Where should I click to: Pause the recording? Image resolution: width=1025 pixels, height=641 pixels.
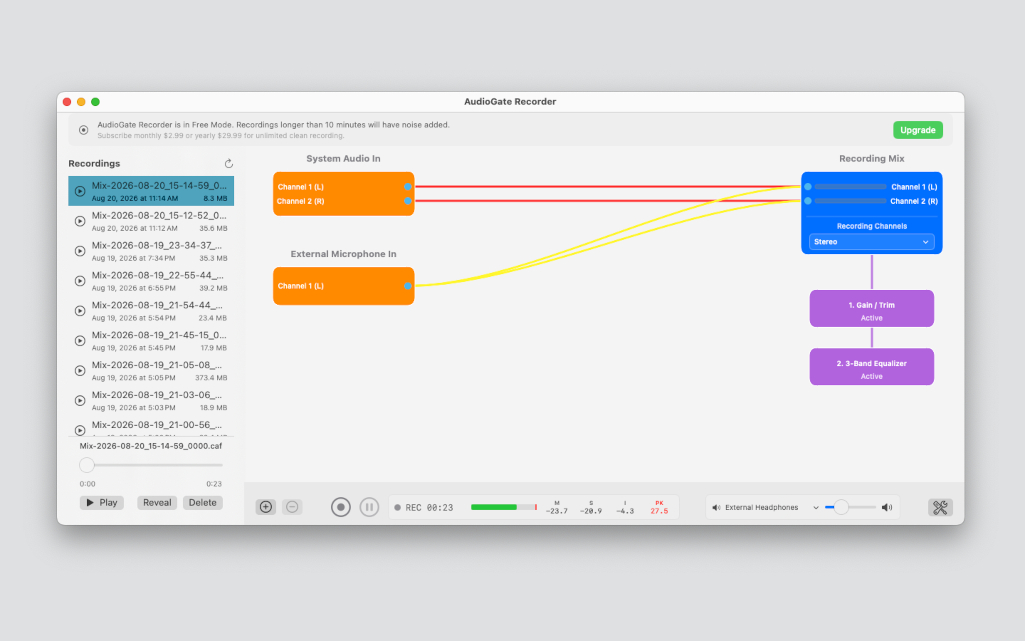click(x=369, y=507)
